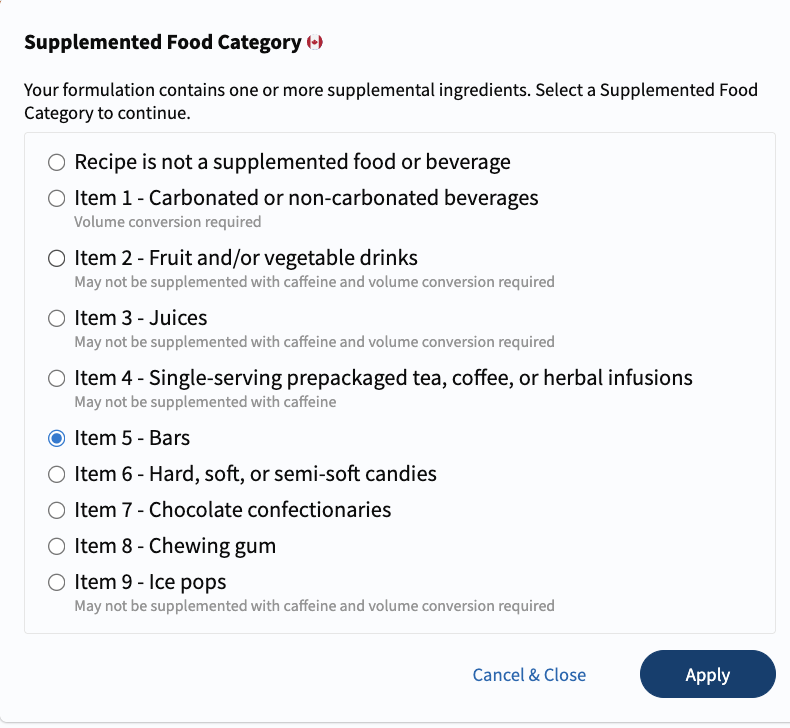Click the Cancel & Close link

529,675
